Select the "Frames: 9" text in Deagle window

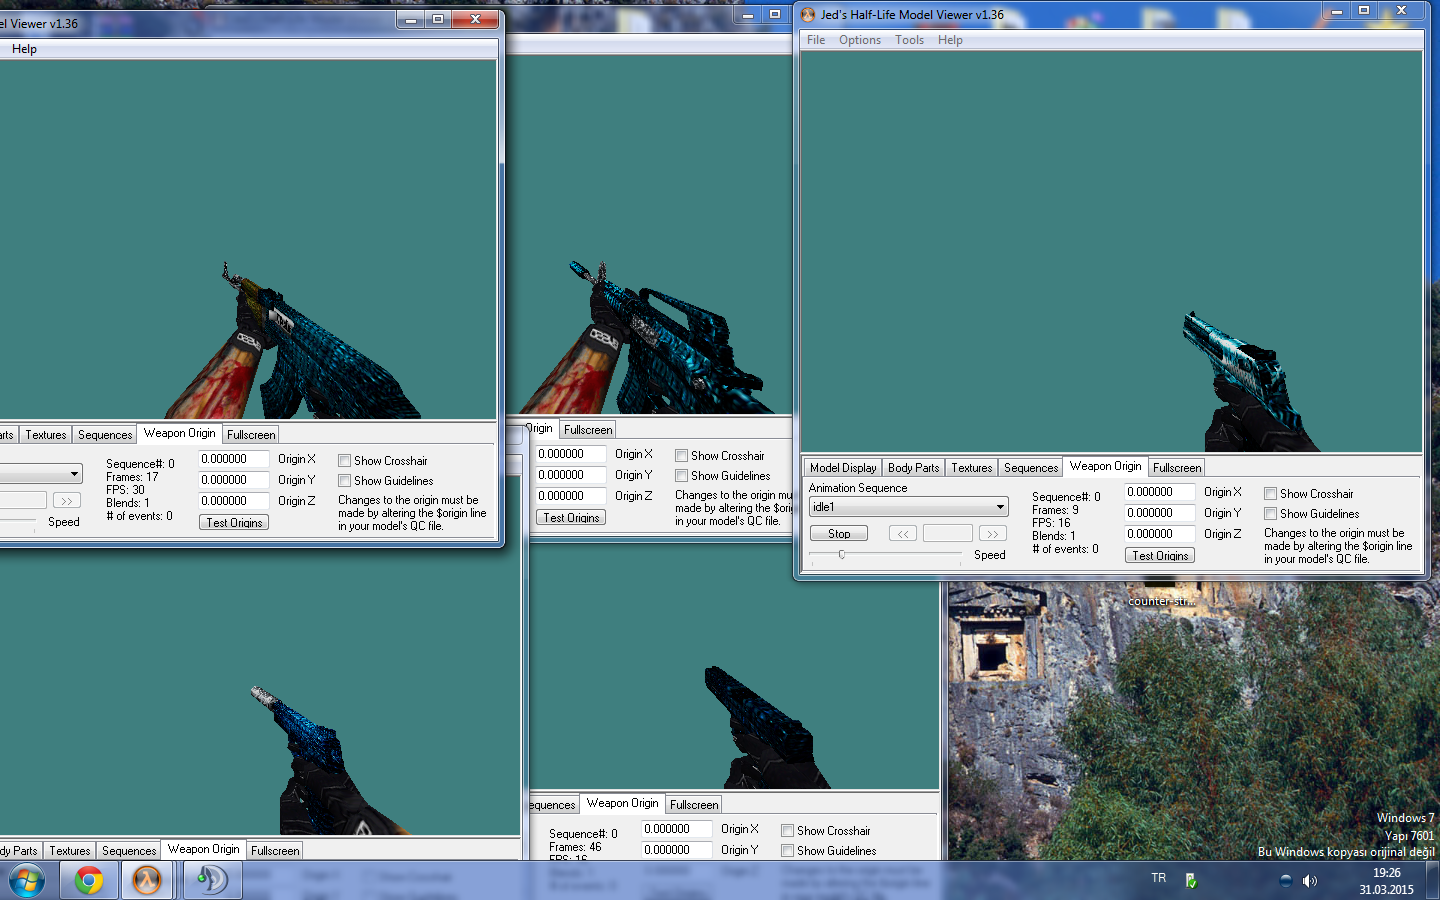pyautogui.click(x=1055, y=510)
